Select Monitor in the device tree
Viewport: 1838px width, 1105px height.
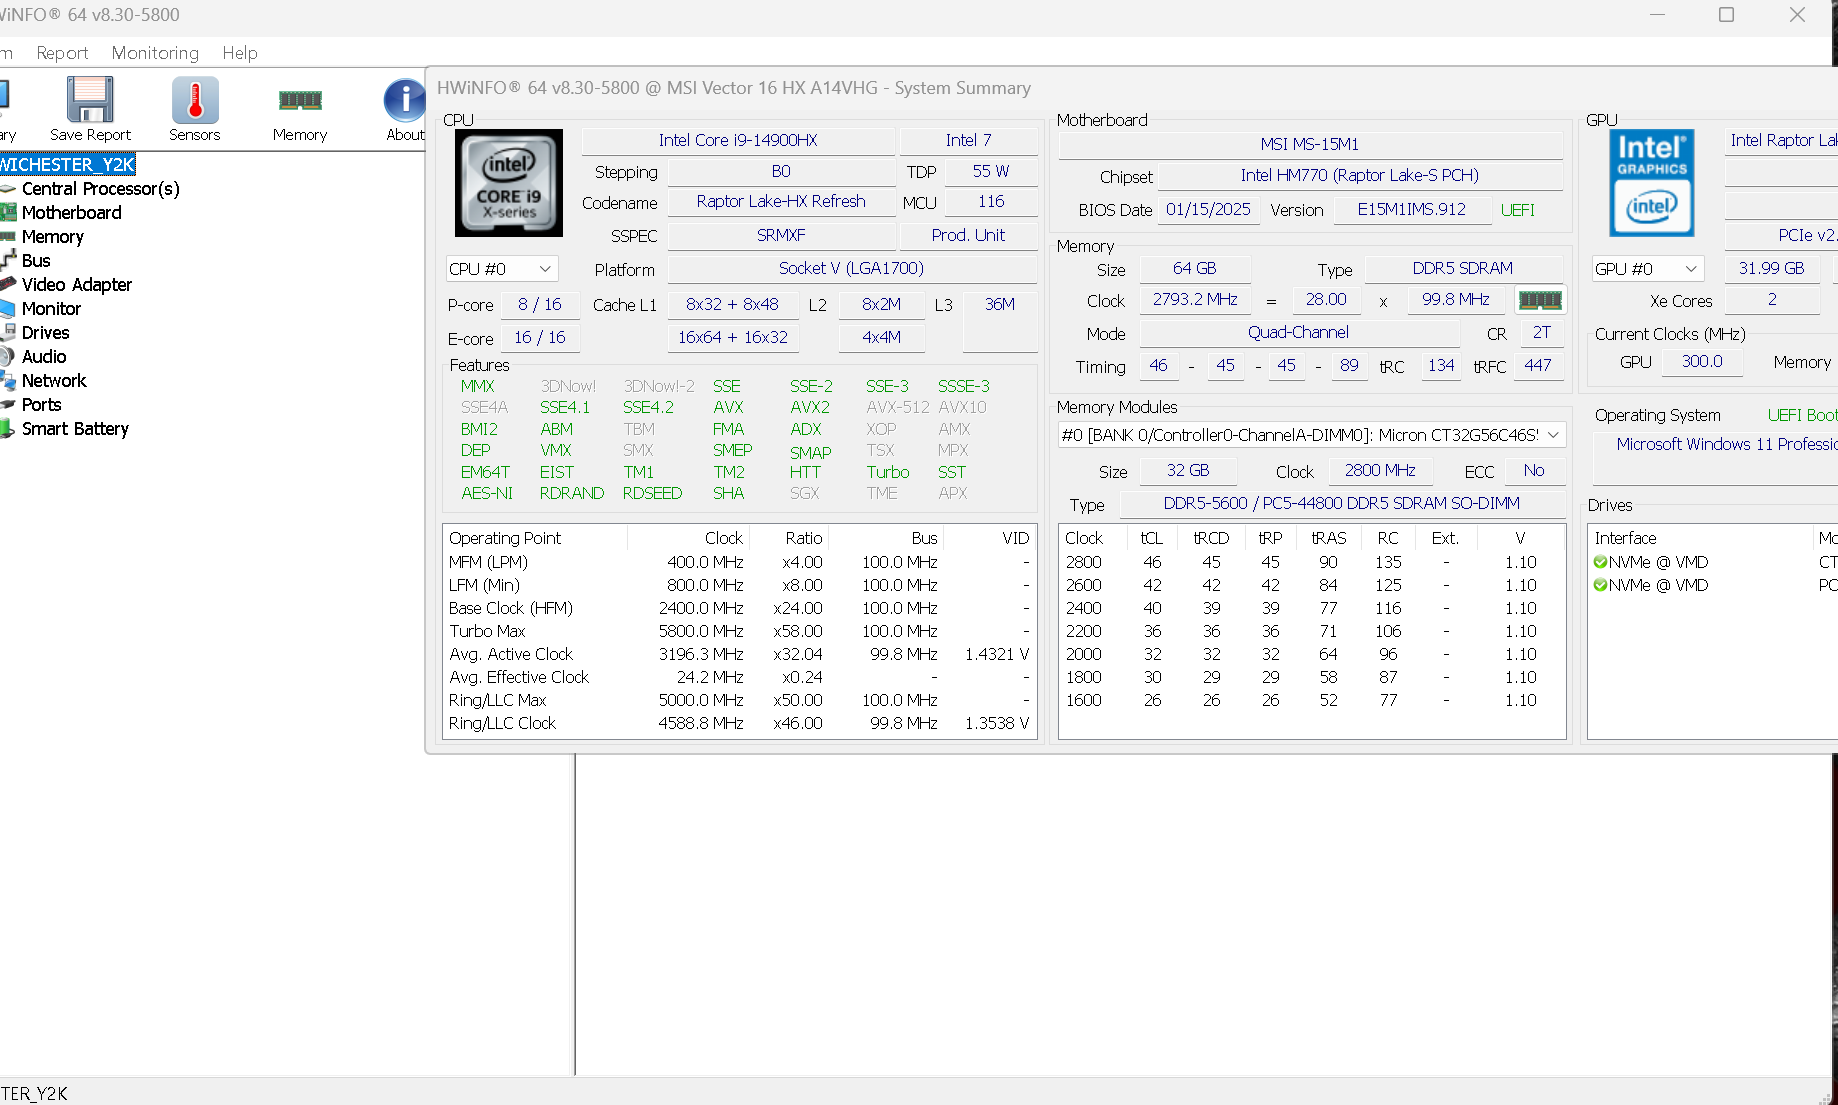click(x=51, y=309)
